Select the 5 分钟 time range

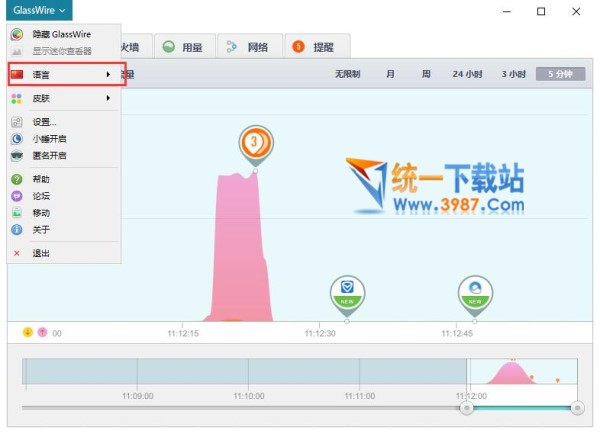[x=560, y=74]
